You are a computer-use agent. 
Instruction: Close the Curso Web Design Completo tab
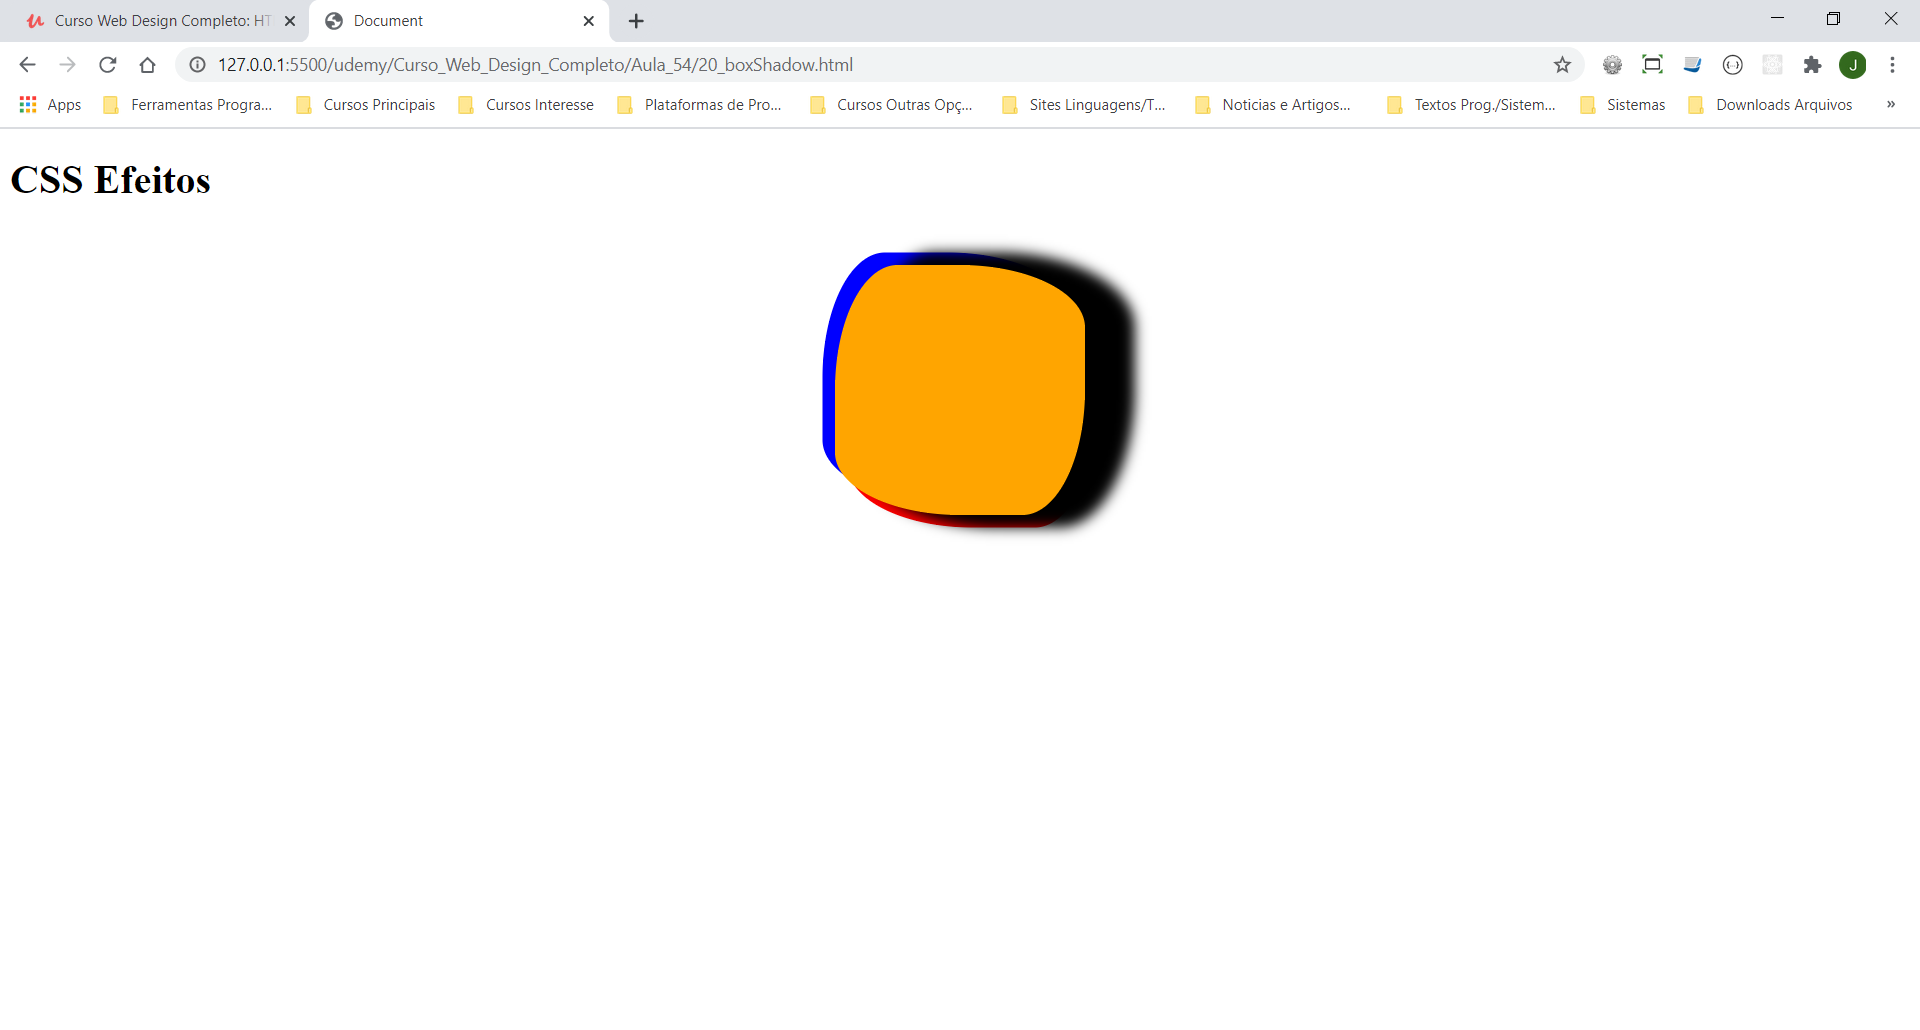tap(290, 21)
